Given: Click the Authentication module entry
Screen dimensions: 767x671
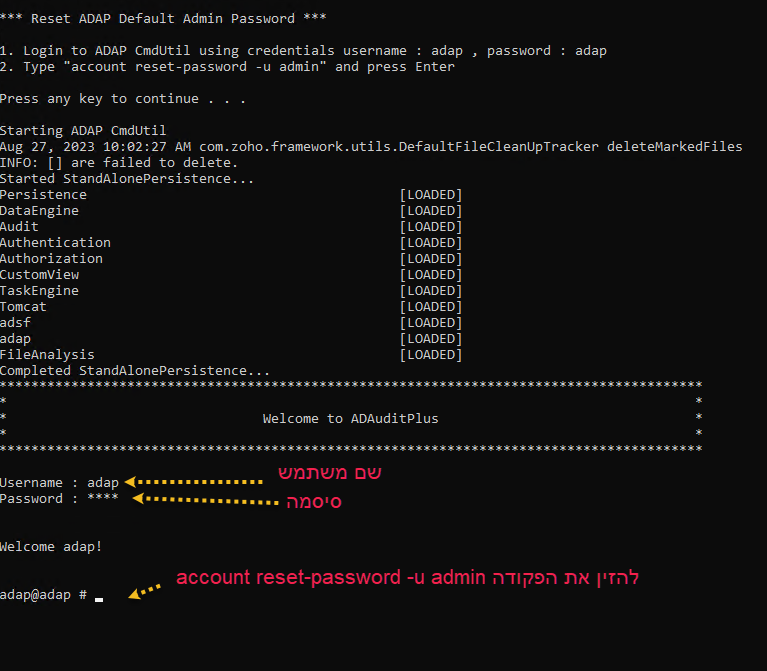Looking at the screenshot, I should coord(55,243).
